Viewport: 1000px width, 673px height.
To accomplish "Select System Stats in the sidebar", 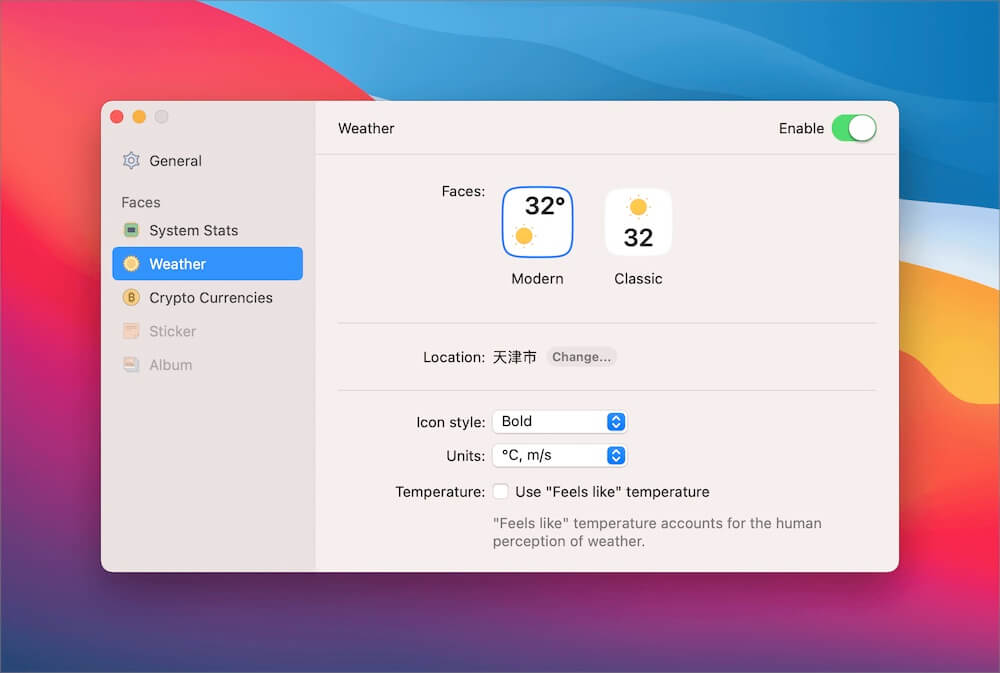I will pos(193,231).
